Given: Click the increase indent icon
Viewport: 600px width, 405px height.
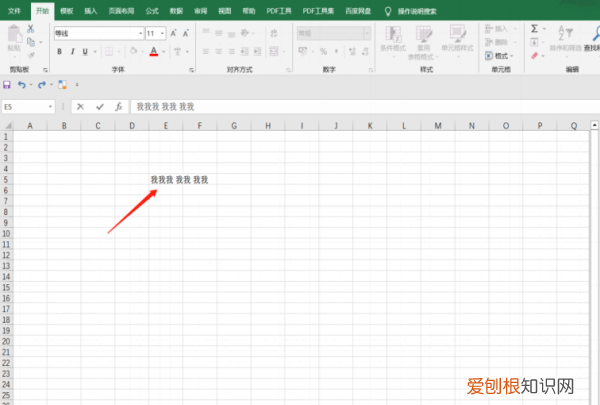Looking at the screenshot, I should 258,51.
